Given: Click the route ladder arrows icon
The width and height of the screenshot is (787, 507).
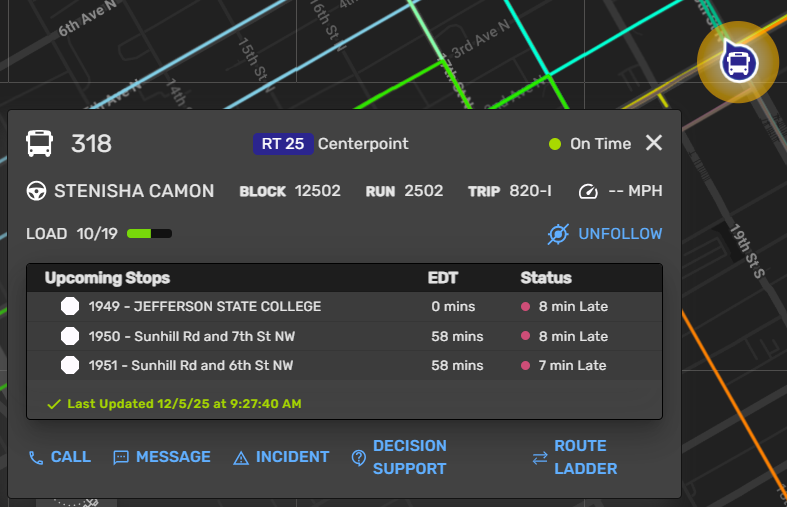Looking at the screenshot, I should pos(540,458).
